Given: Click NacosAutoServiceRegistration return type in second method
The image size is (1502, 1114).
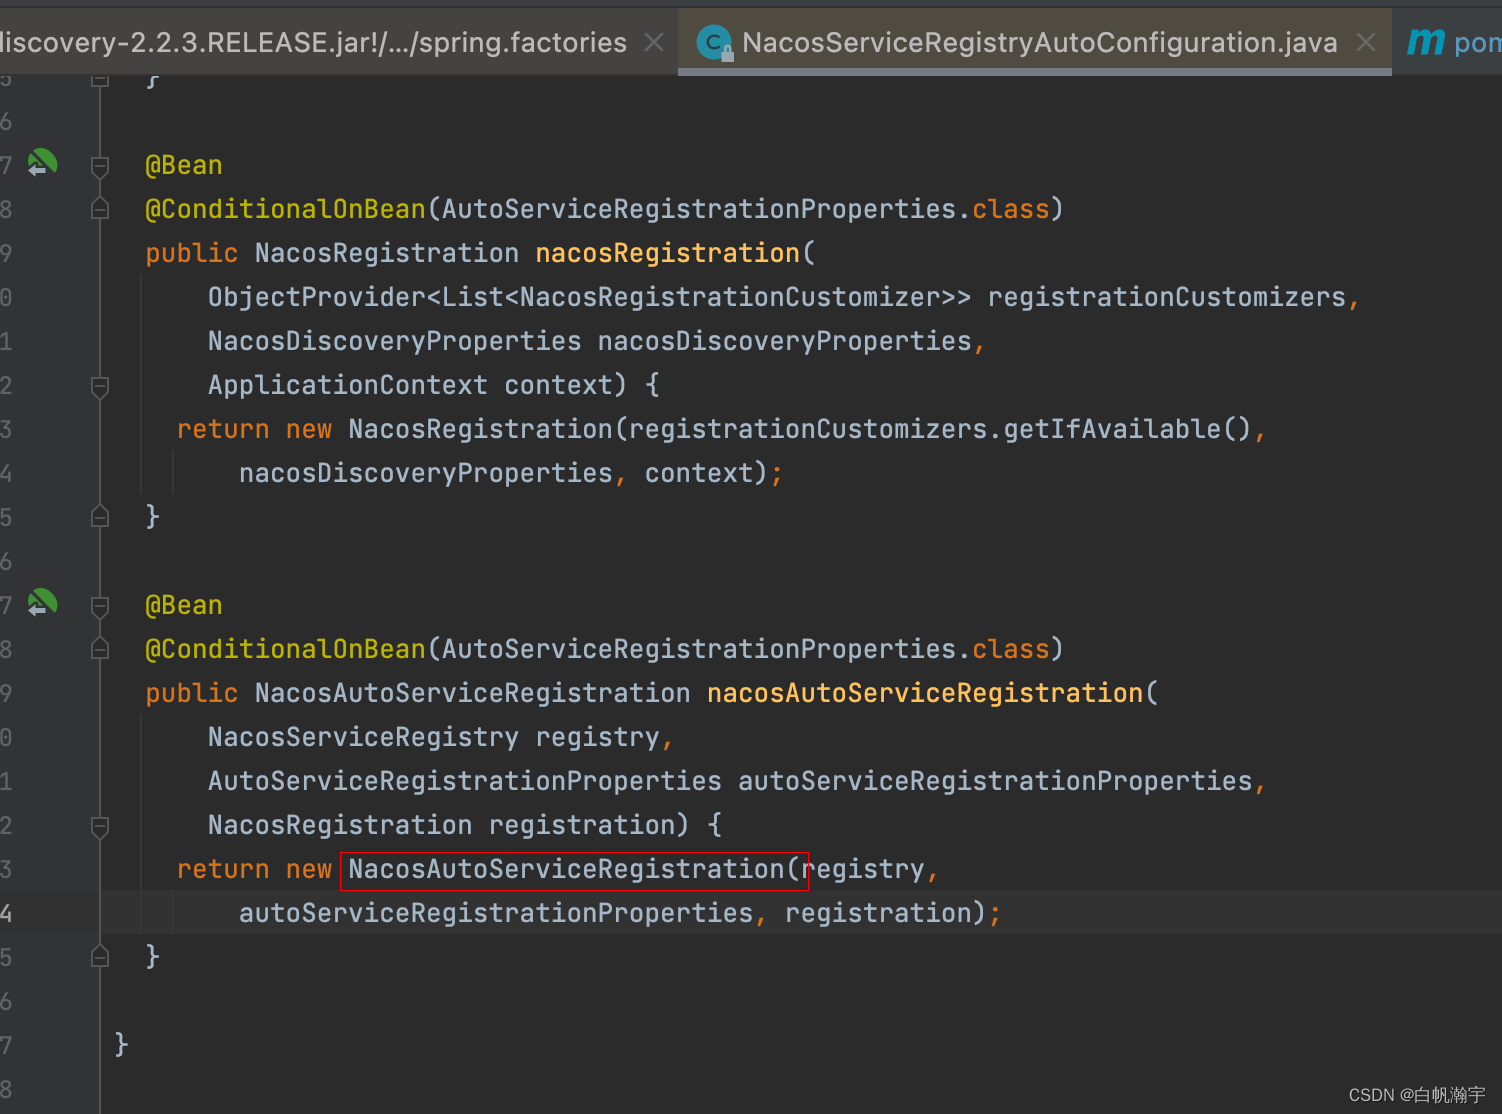Looking at the screenshot, I should pyautogui.click(x=472, y=693).
